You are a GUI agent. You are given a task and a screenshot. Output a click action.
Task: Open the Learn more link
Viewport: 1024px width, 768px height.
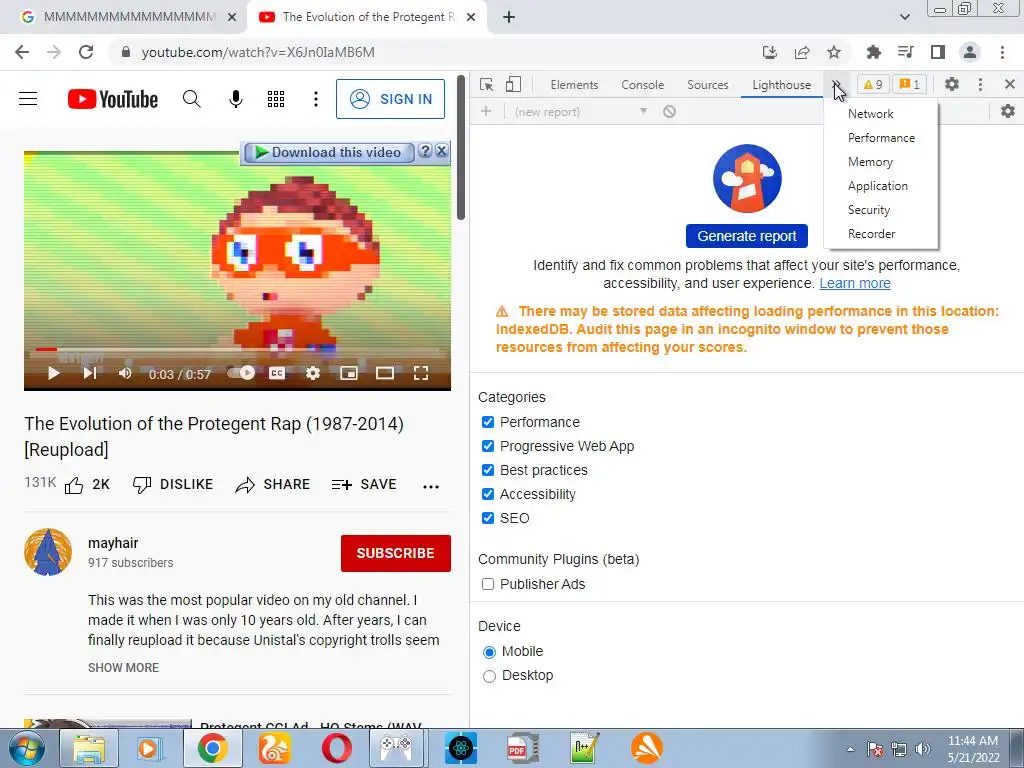[x=855, y=283]
